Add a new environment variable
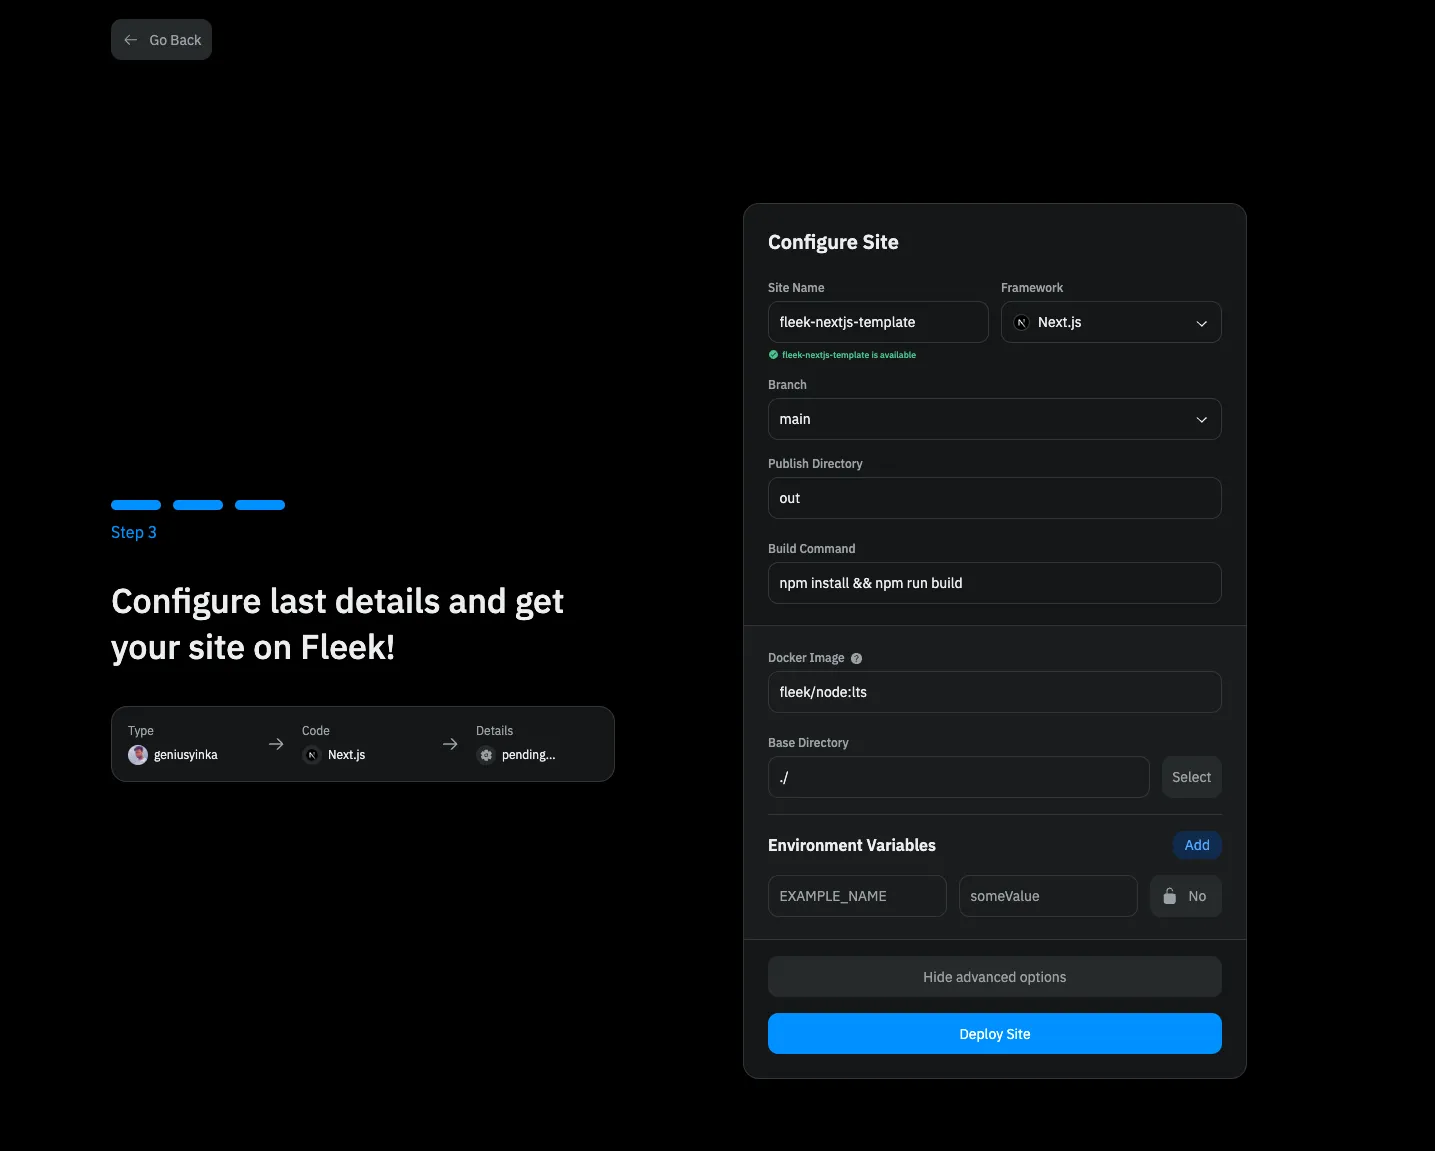The image size is (1435, 1151). [x=1196, y=845]
